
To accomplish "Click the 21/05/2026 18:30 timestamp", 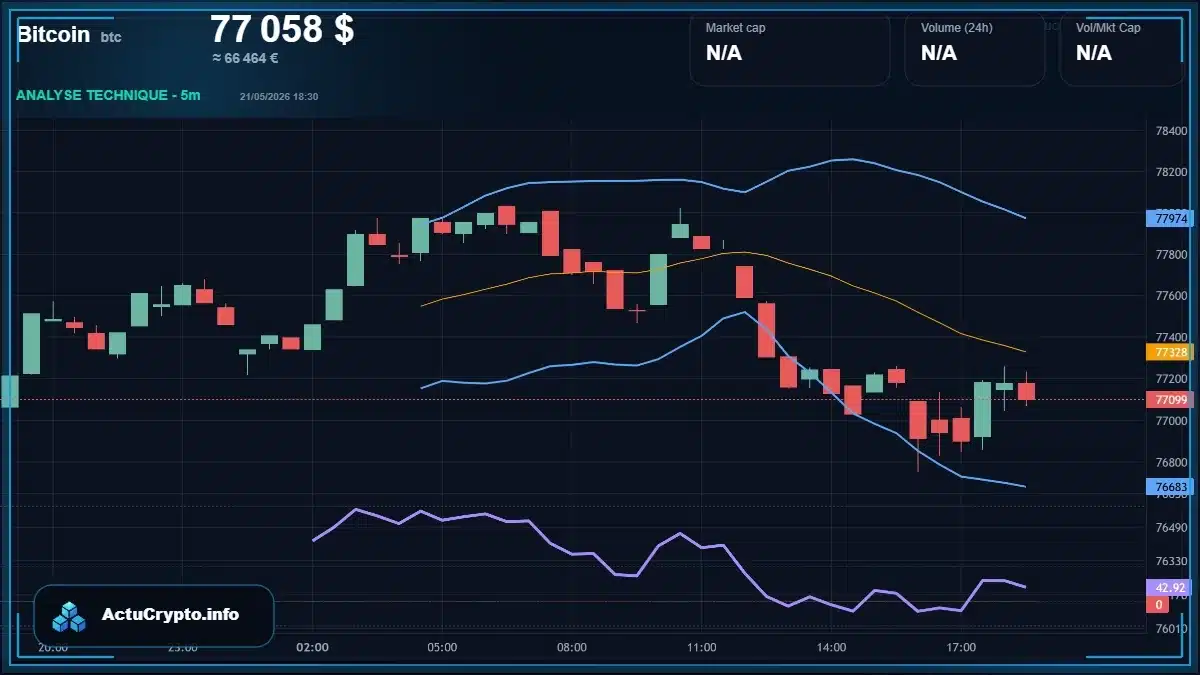I will pos(279,96).
